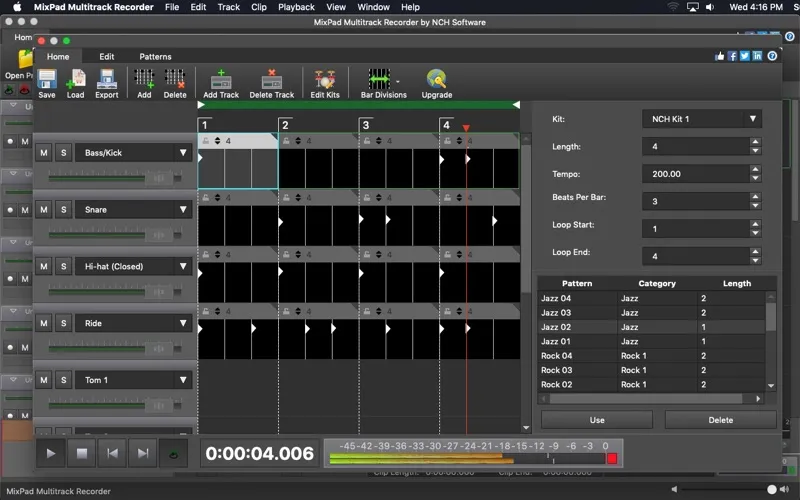Open the Ride instrument dropdown

coord(134,323)
